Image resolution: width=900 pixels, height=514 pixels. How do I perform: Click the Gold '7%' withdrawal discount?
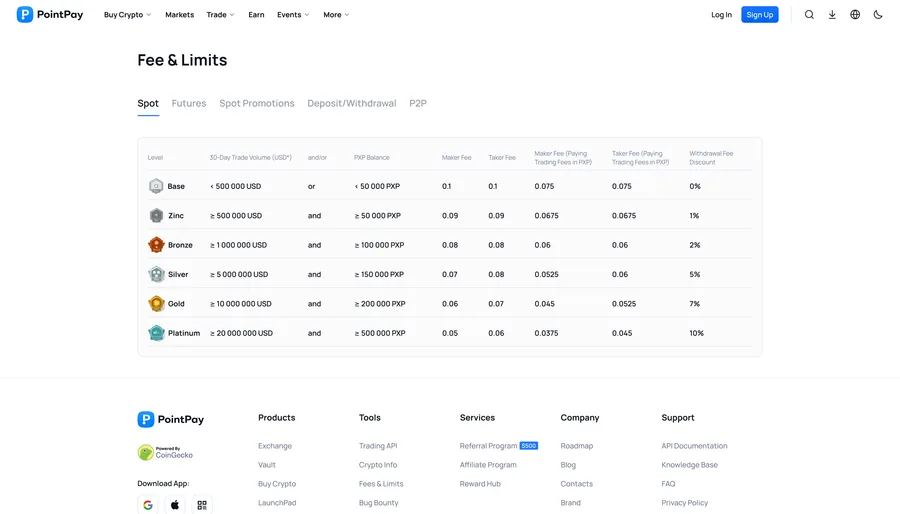pos(695,303)
